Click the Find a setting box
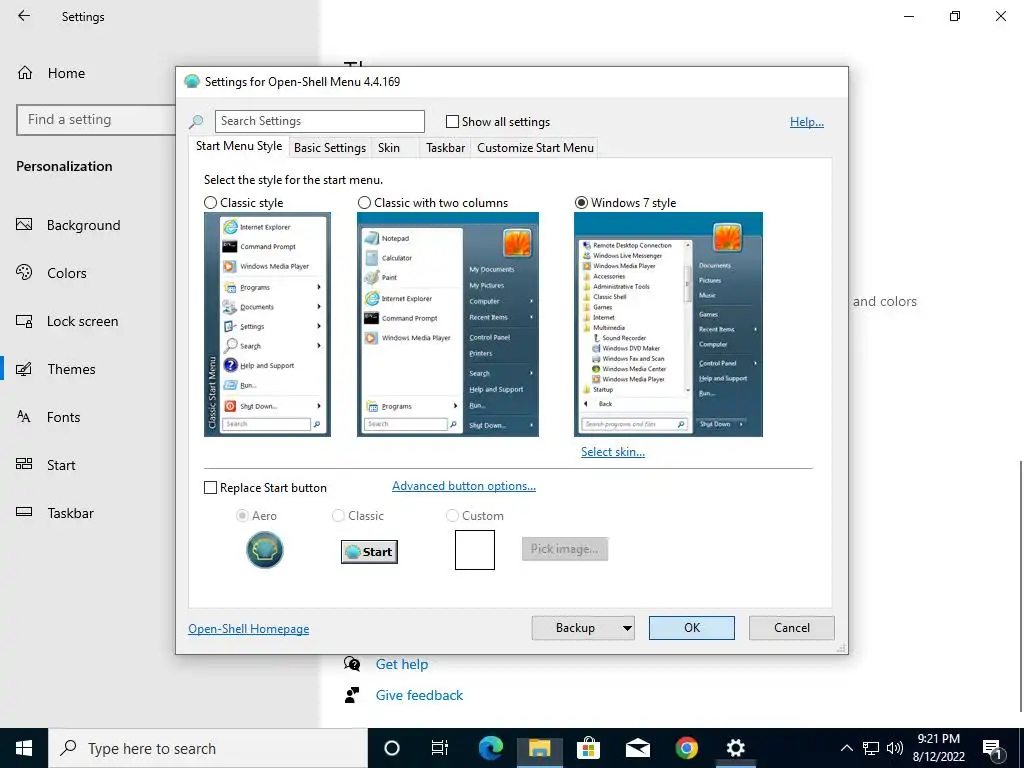Viewport: 1024px width, 768px height. [x=96, y=120]
